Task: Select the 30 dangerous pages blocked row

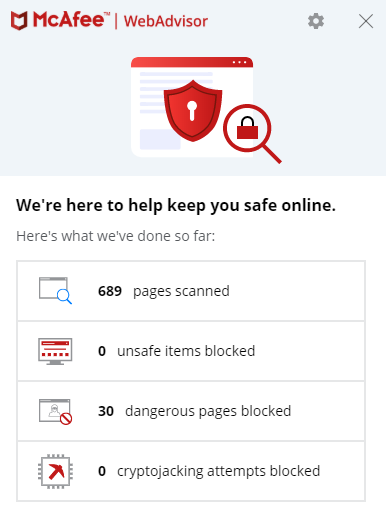Action: (191, 411)
